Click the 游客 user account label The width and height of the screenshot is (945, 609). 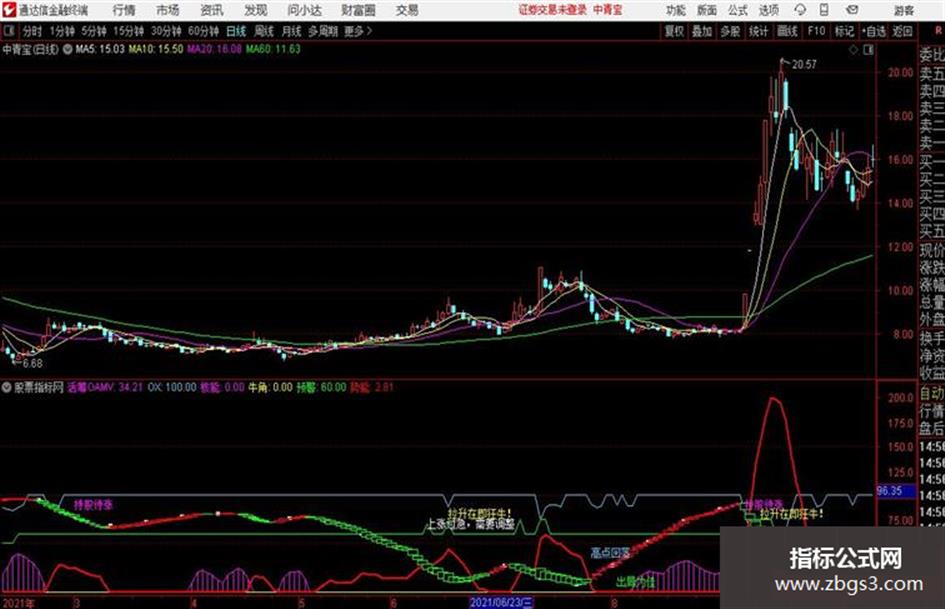click(903, 10)
